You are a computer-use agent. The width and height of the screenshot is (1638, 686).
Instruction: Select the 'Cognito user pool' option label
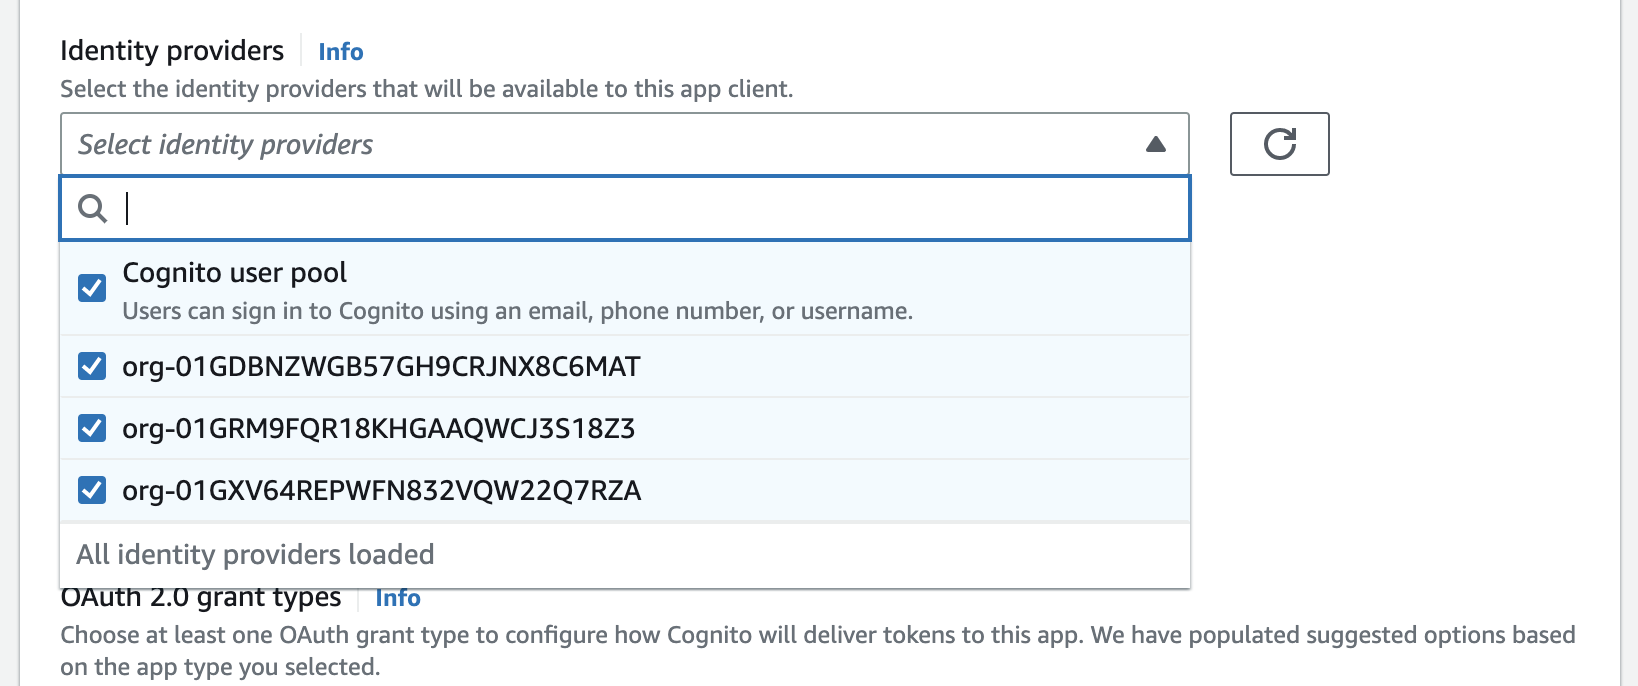tap(234, 273)
